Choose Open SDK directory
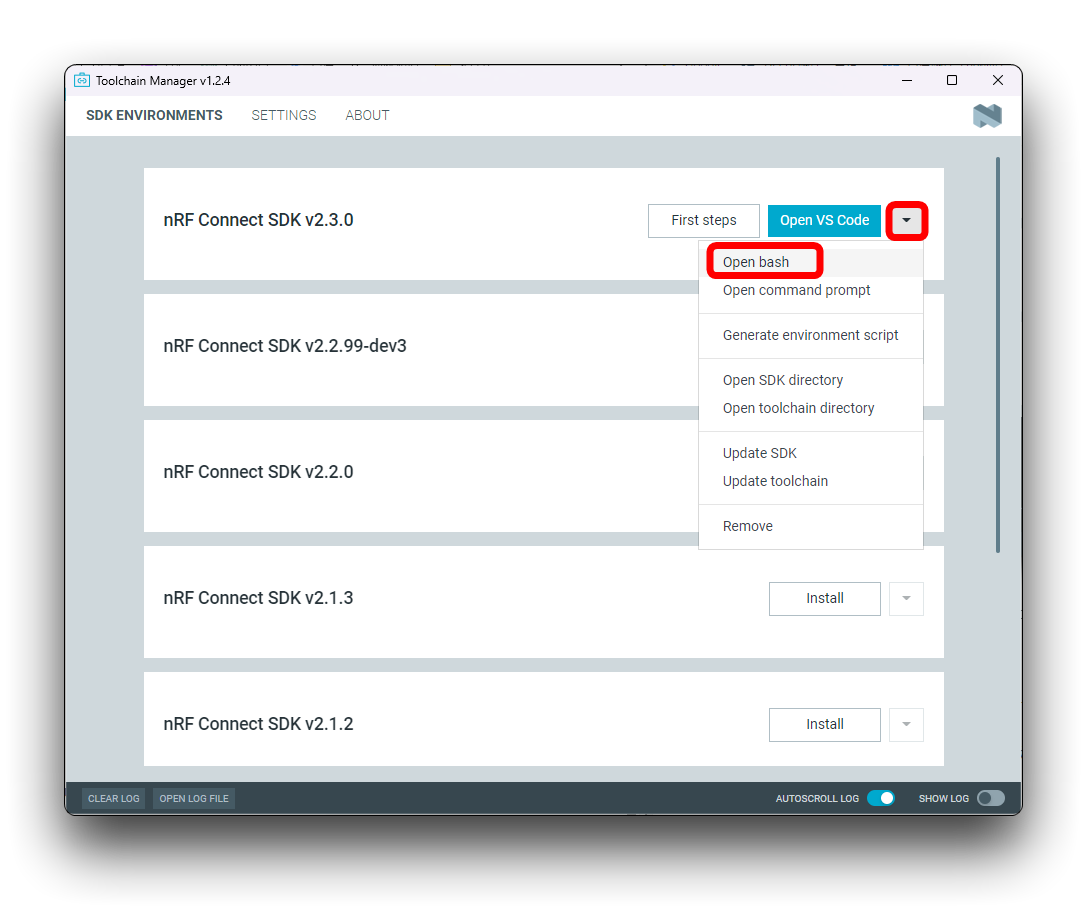1087x912 pixels. [x=810, y=380]
